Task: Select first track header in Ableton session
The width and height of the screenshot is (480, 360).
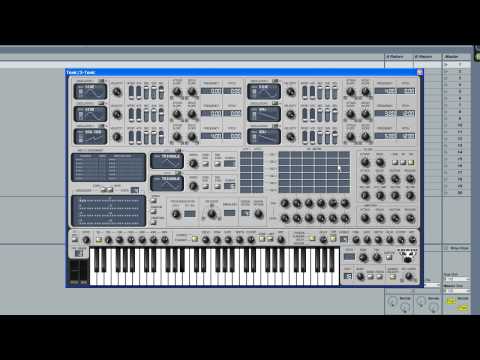Action: pos(399,57)
